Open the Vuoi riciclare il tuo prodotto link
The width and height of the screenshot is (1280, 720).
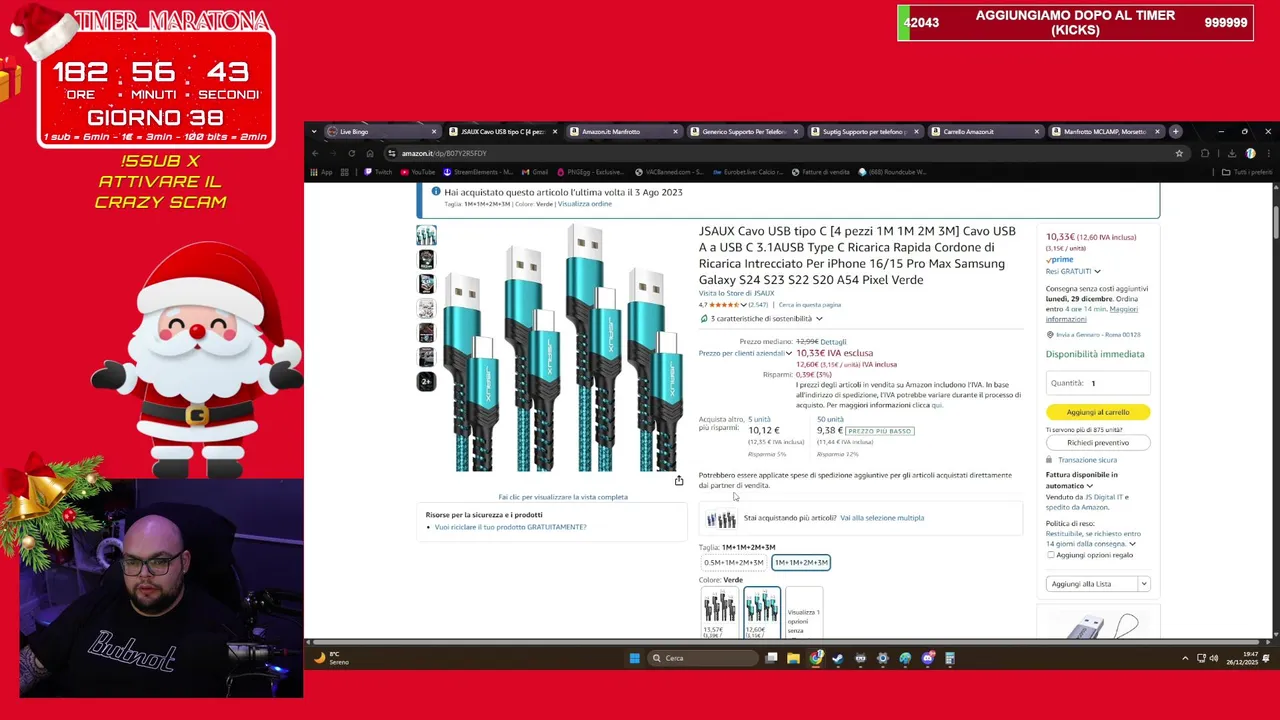pyautogui.click(x=510, y=527)
